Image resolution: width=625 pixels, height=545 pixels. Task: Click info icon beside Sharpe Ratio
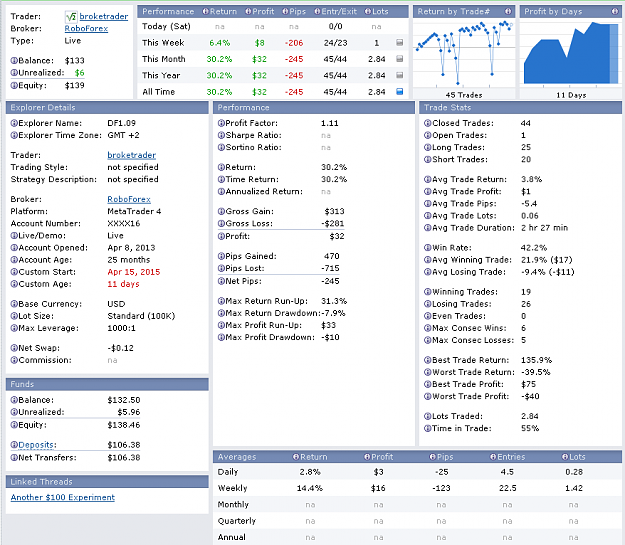click(221, 135)
